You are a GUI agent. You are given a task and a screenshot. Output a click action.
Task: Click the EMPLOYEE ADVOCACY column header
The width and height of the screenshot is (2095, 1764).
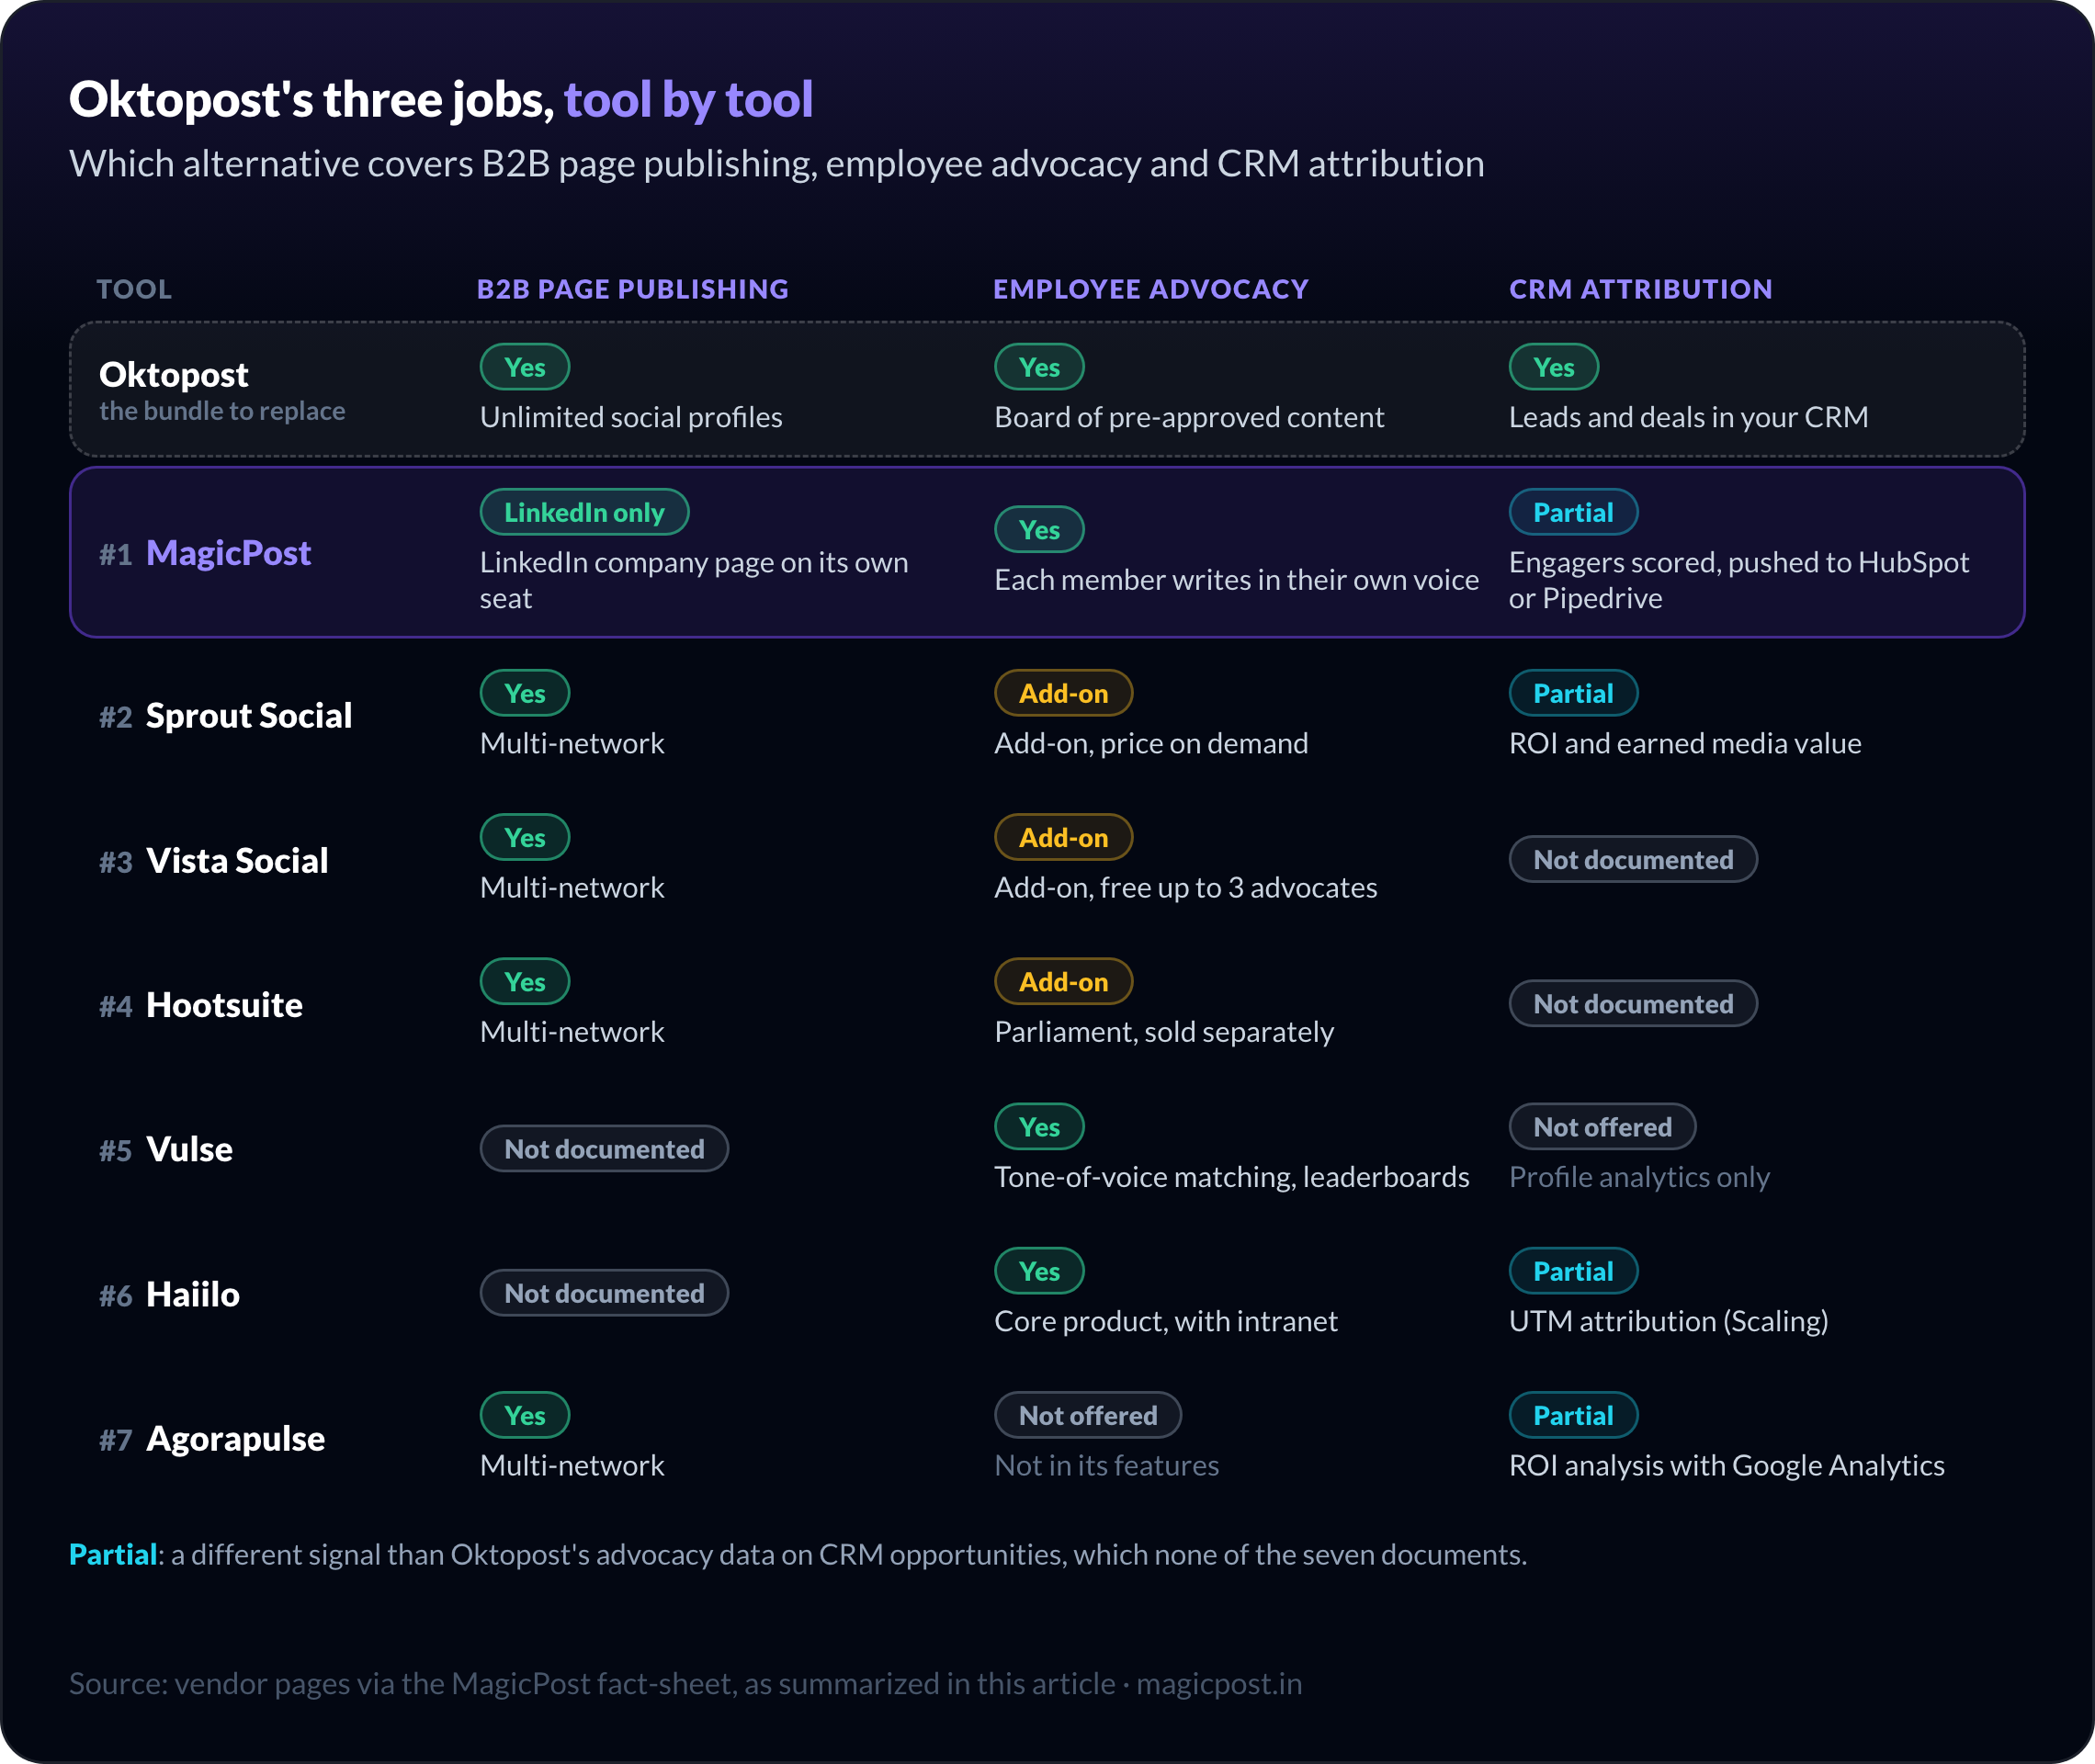(1151, 289)
